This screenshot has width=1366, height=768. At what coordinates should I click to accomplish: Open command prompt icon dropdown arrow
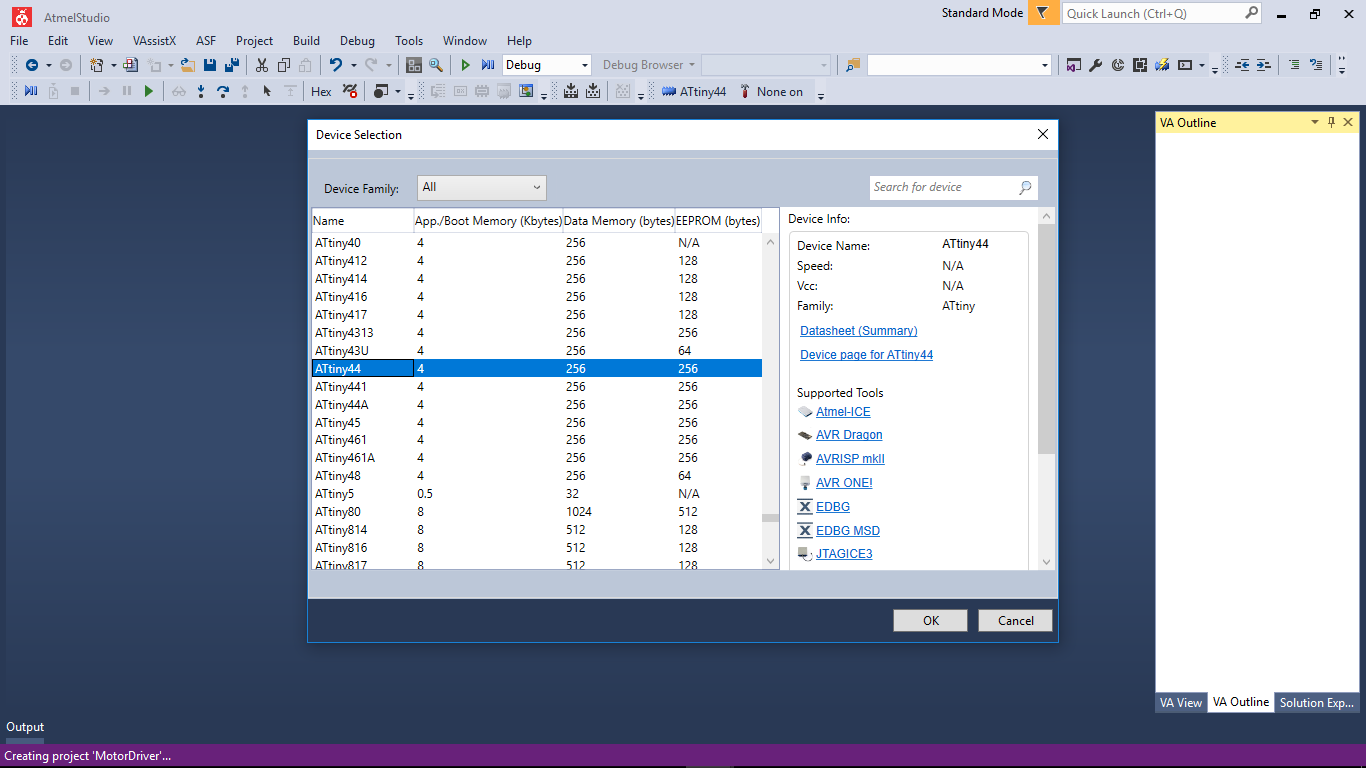point(1202,65)
